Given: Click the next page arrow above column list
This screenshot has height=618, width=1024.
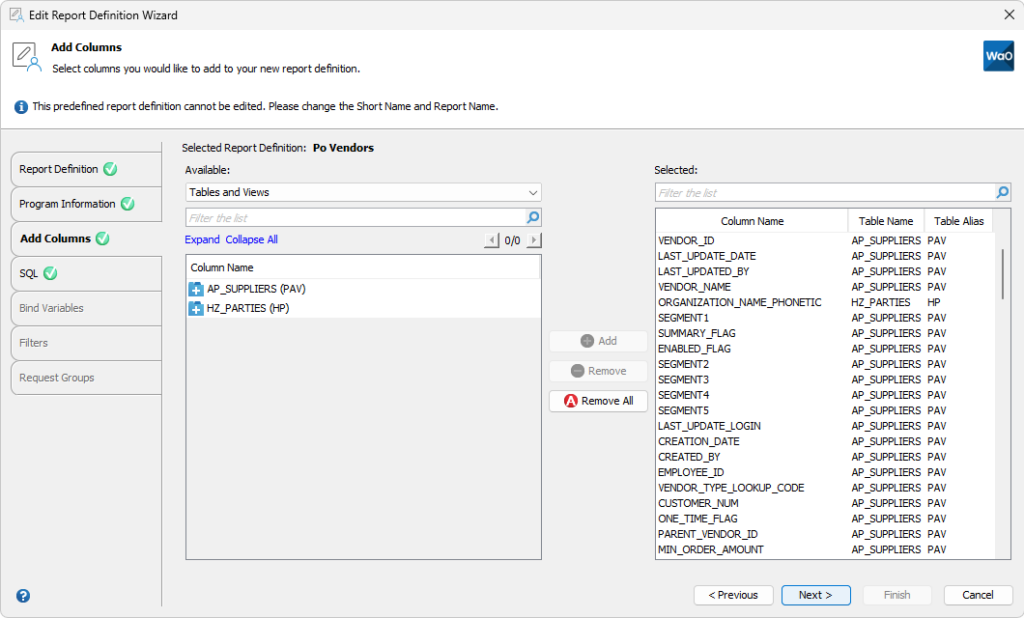Looking at the screenshot, I should click(533, 240).
